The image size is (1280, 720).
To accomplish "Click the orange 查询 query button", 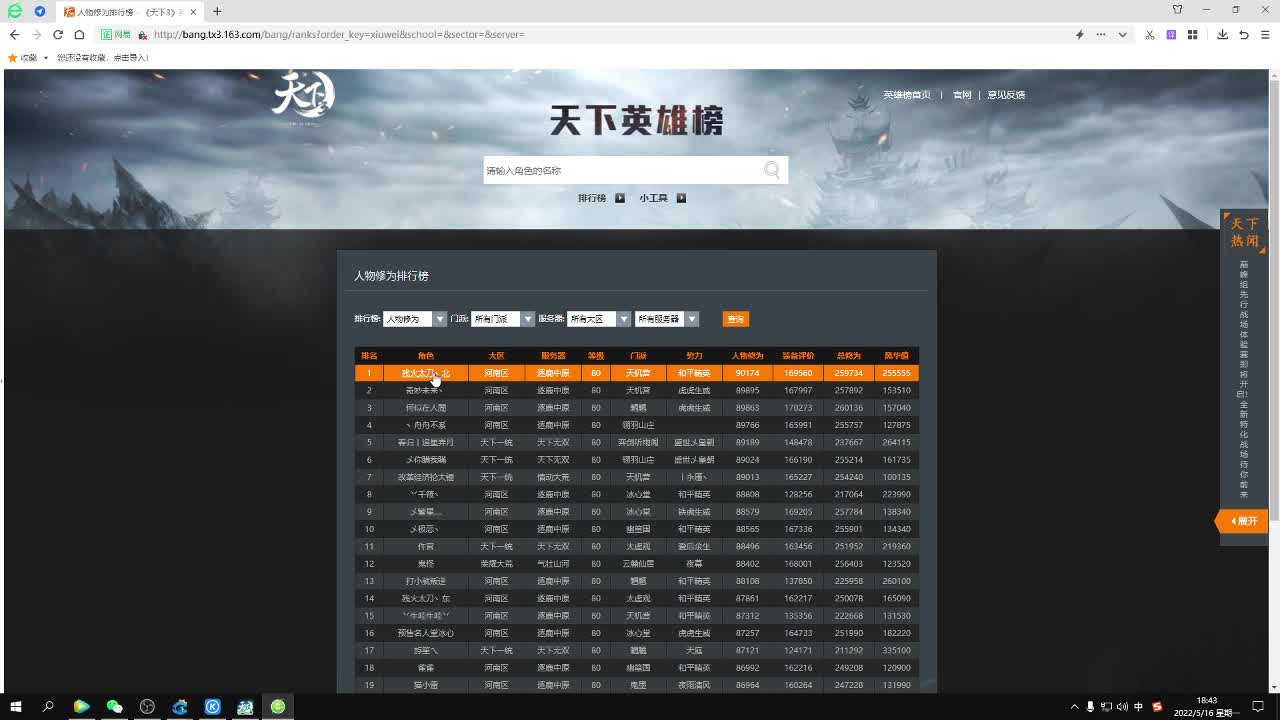I will point(735,319).
